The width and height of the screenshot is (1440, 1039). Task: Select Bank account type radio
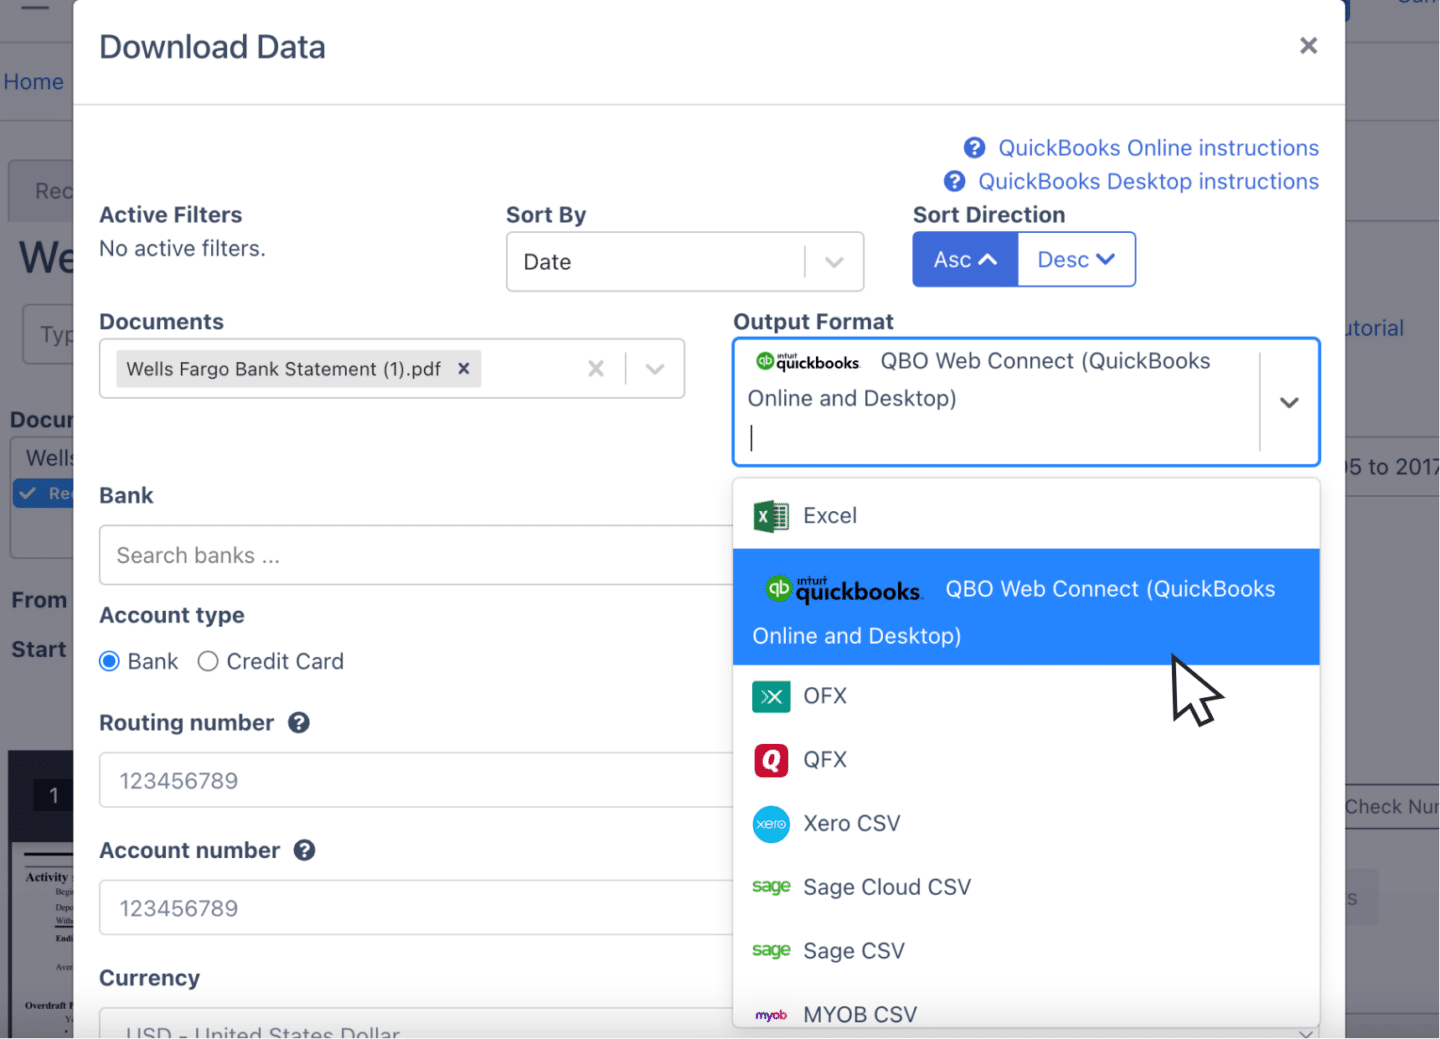click(110, 662)
